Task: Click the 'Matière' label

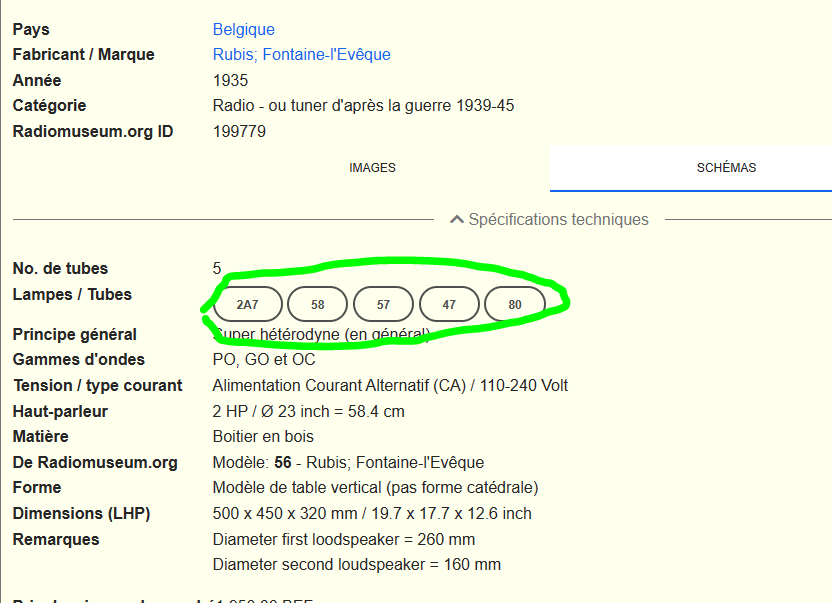Action: [41, 436]
